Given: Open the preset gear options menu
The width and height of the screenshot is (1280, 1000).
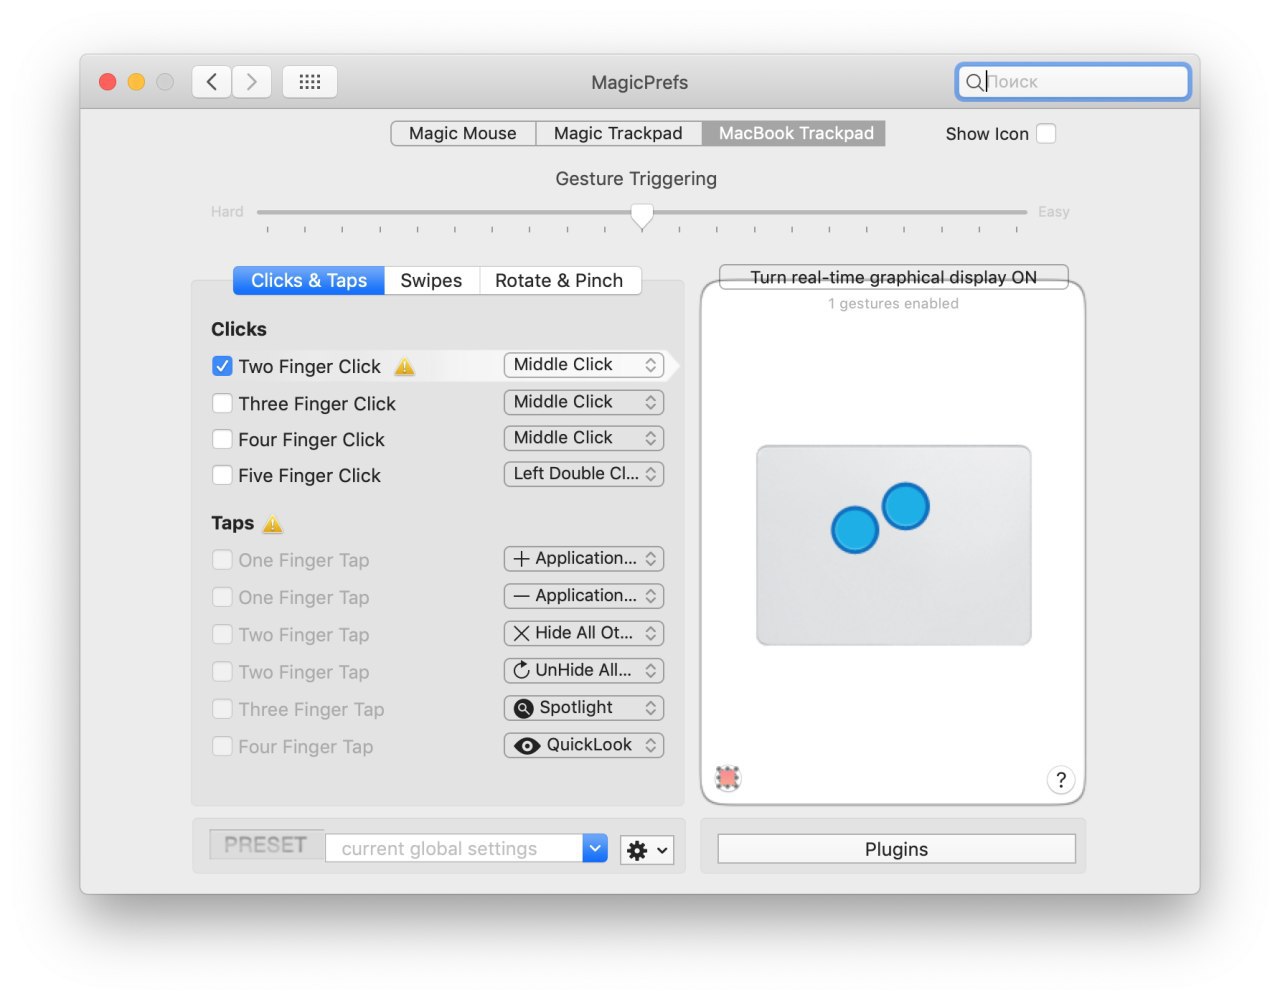Looking at the screenshot, I should (647, 850).
